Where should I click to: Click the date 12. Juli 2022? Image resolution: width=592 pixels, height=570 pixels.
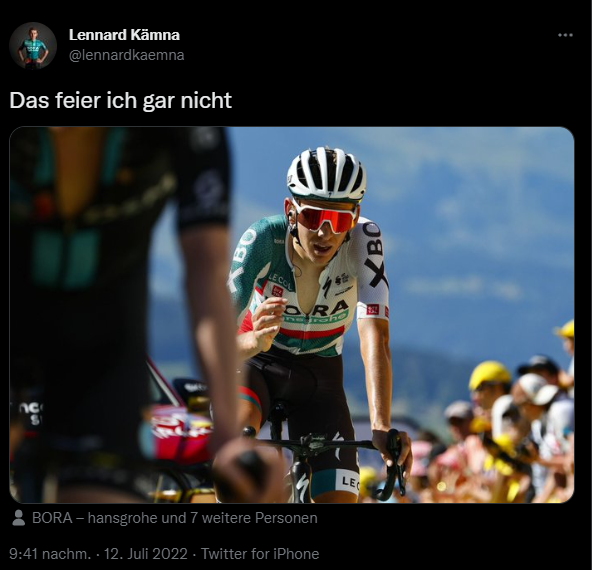coord(146,554)
